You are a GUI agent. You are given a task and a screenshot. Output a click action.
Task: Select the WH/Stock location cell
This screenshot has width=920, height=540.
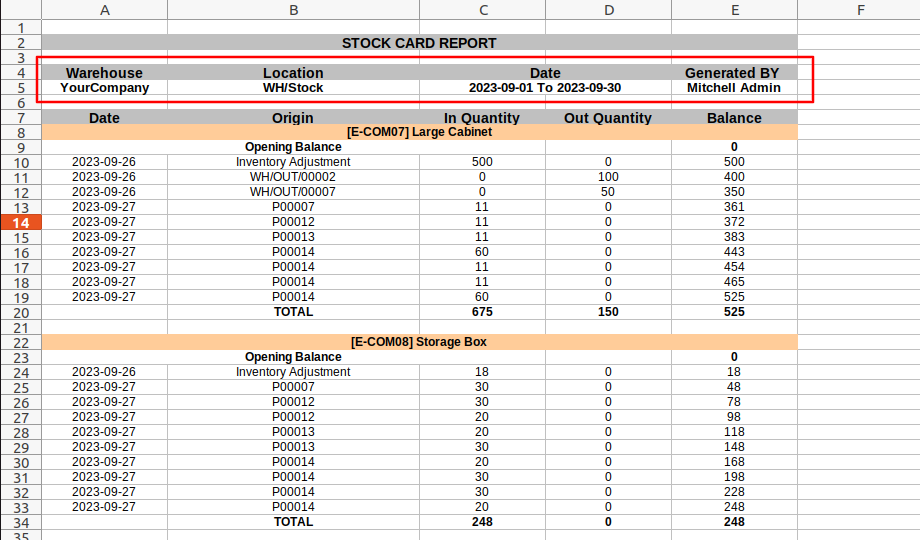point(293,87)
